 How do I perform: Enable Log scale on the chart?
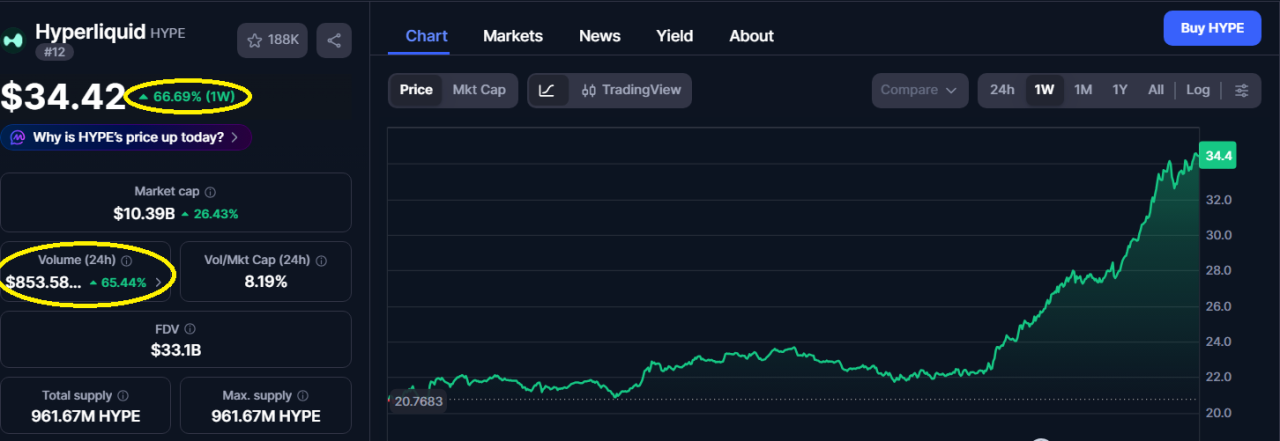click(x=1197, y=90)
